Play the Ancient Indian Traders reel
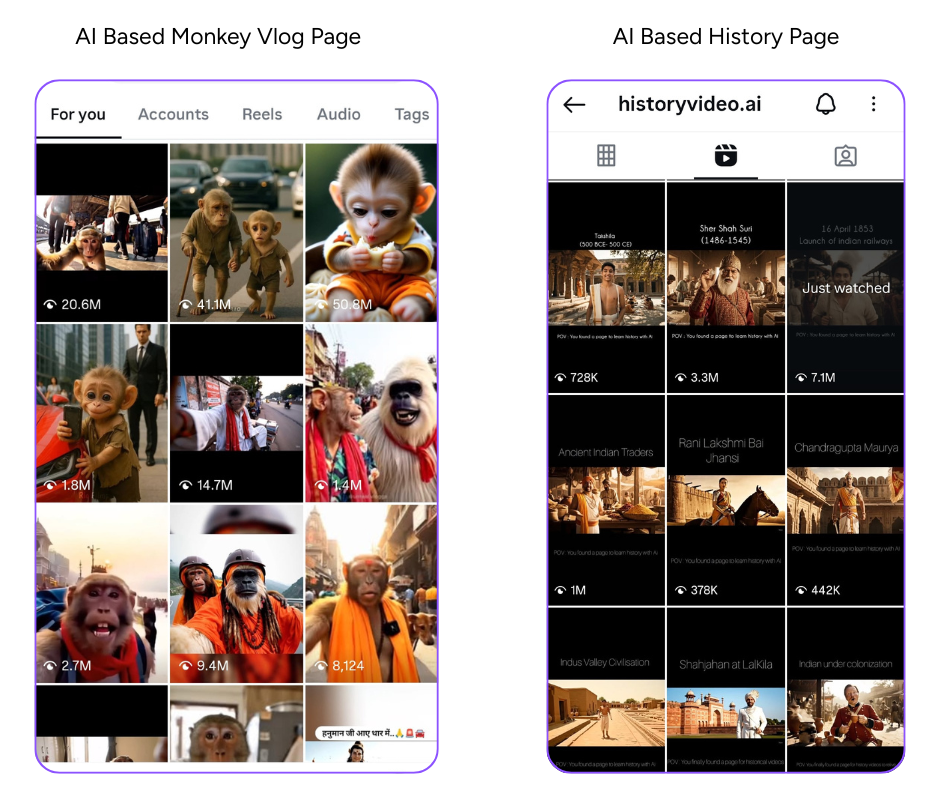 [606, 500]
